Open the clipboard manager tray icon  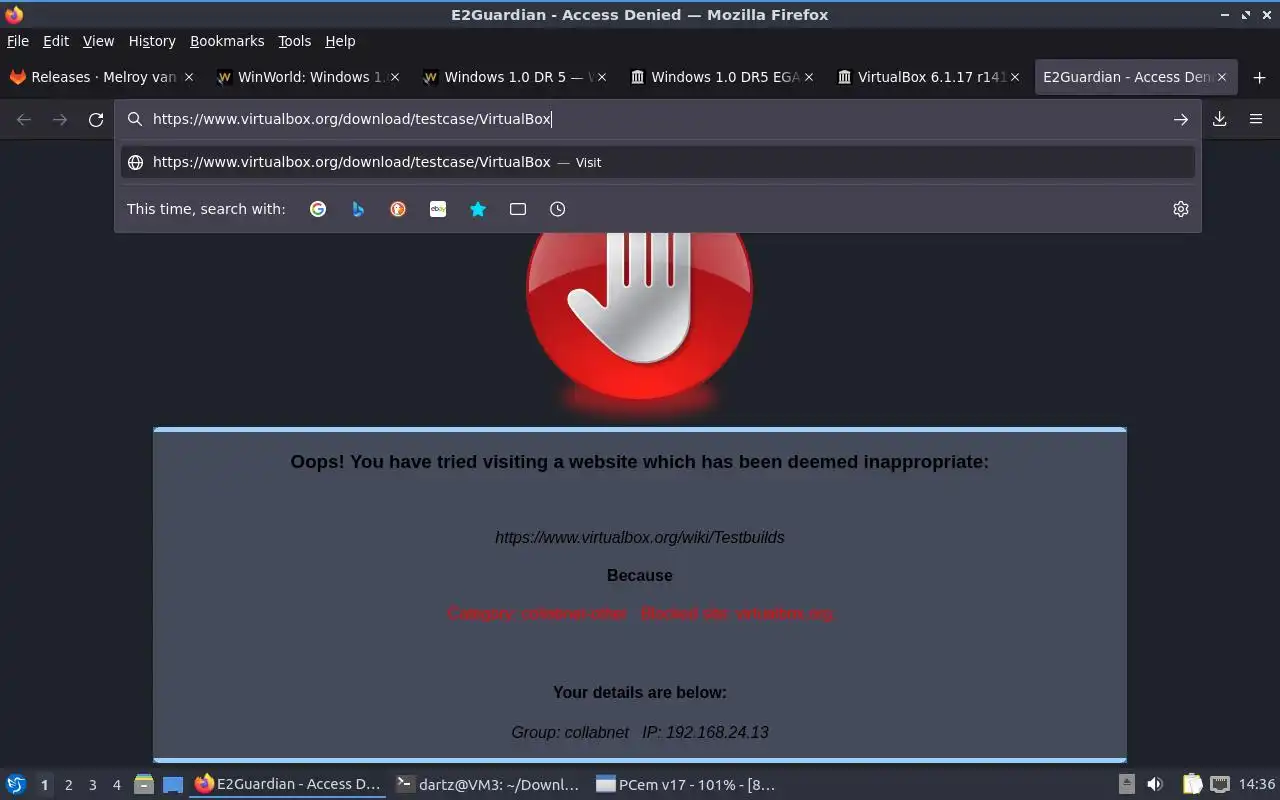(x=1192, y=784)
